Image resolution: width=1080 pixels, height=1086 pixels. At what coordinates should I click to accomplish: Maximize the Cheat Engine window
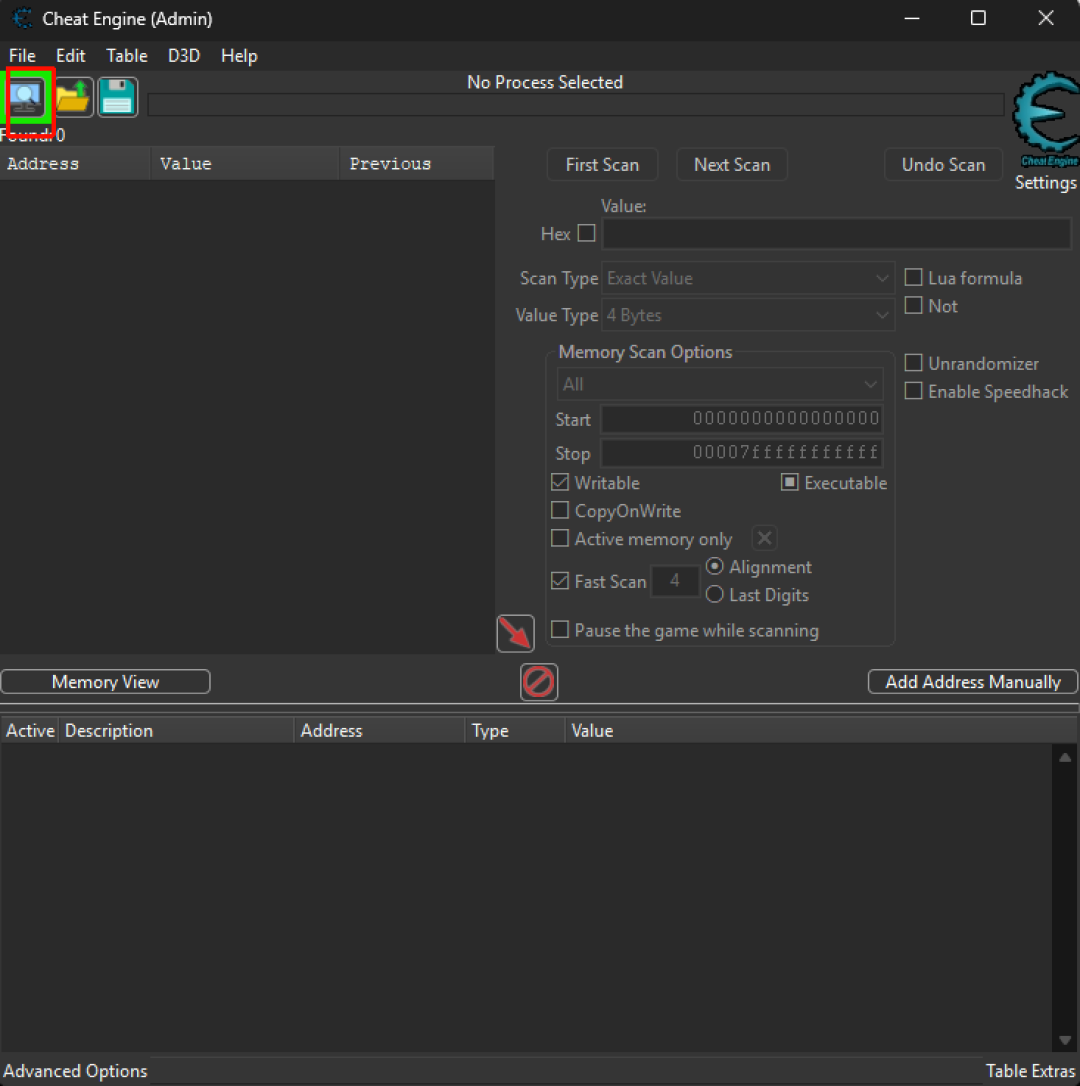point(978,18)
